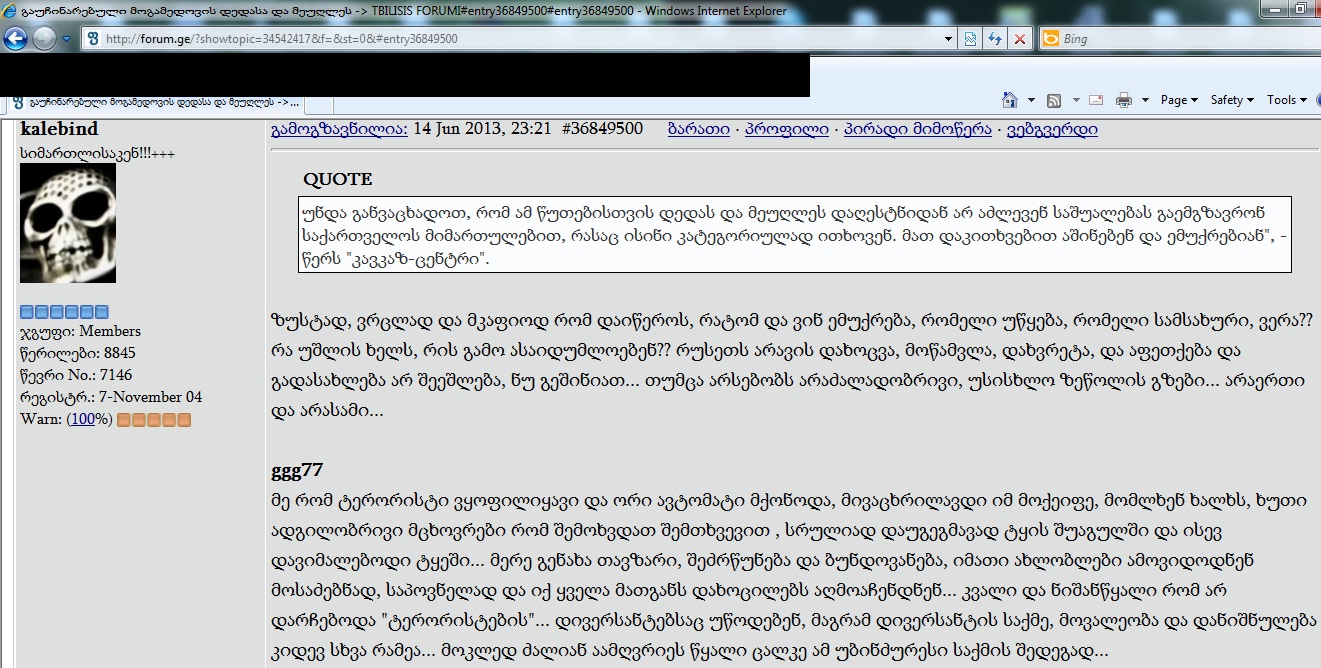Open the Tools menu

pyautogui.click(x=1287, y=100)
